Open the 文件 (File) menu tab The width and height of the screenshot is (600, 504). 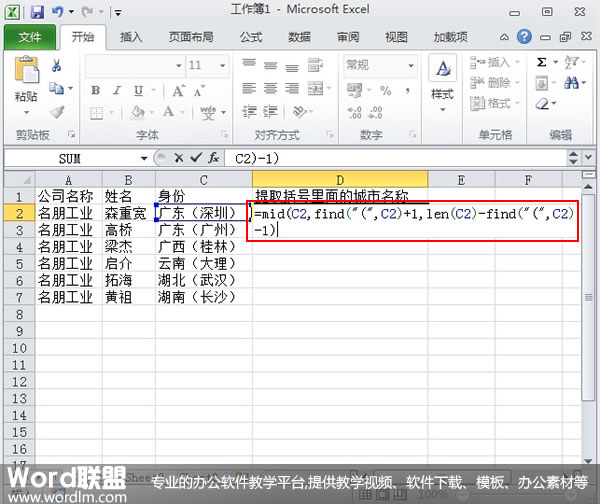pyautogui.click(x=30, y=38)
